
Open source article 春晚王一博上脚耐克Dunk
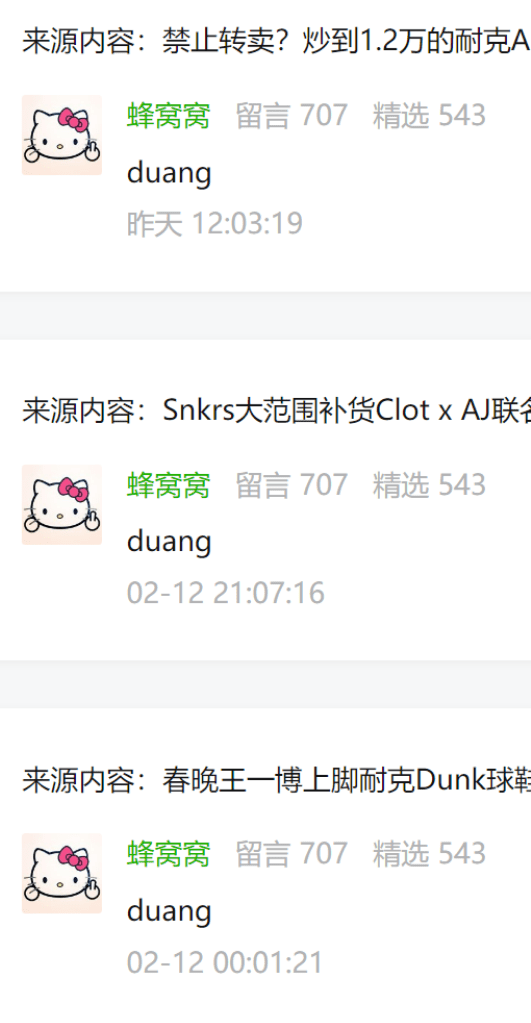[276, 780]
